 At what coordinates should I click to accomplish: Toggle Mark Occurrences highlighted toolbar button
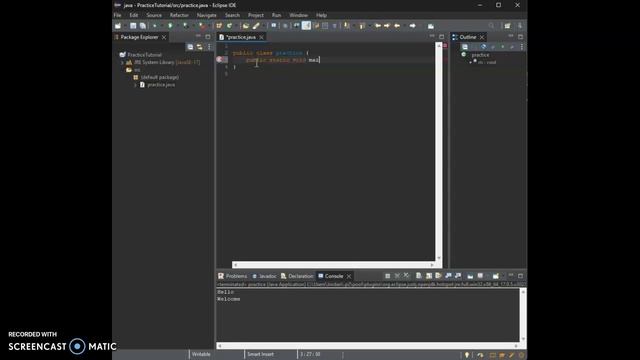(x=306, y=26)
